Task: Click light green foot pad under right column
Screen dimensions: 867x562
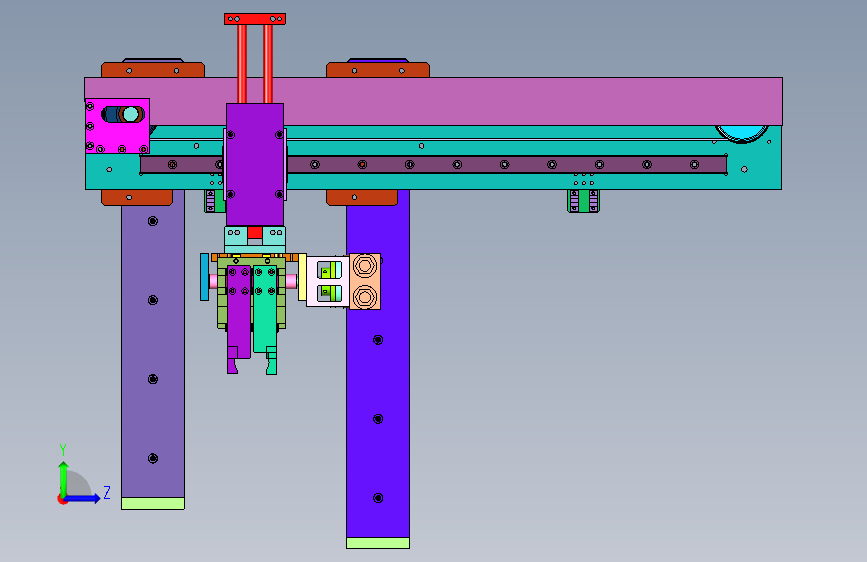Action: click(x=378, y=543)
